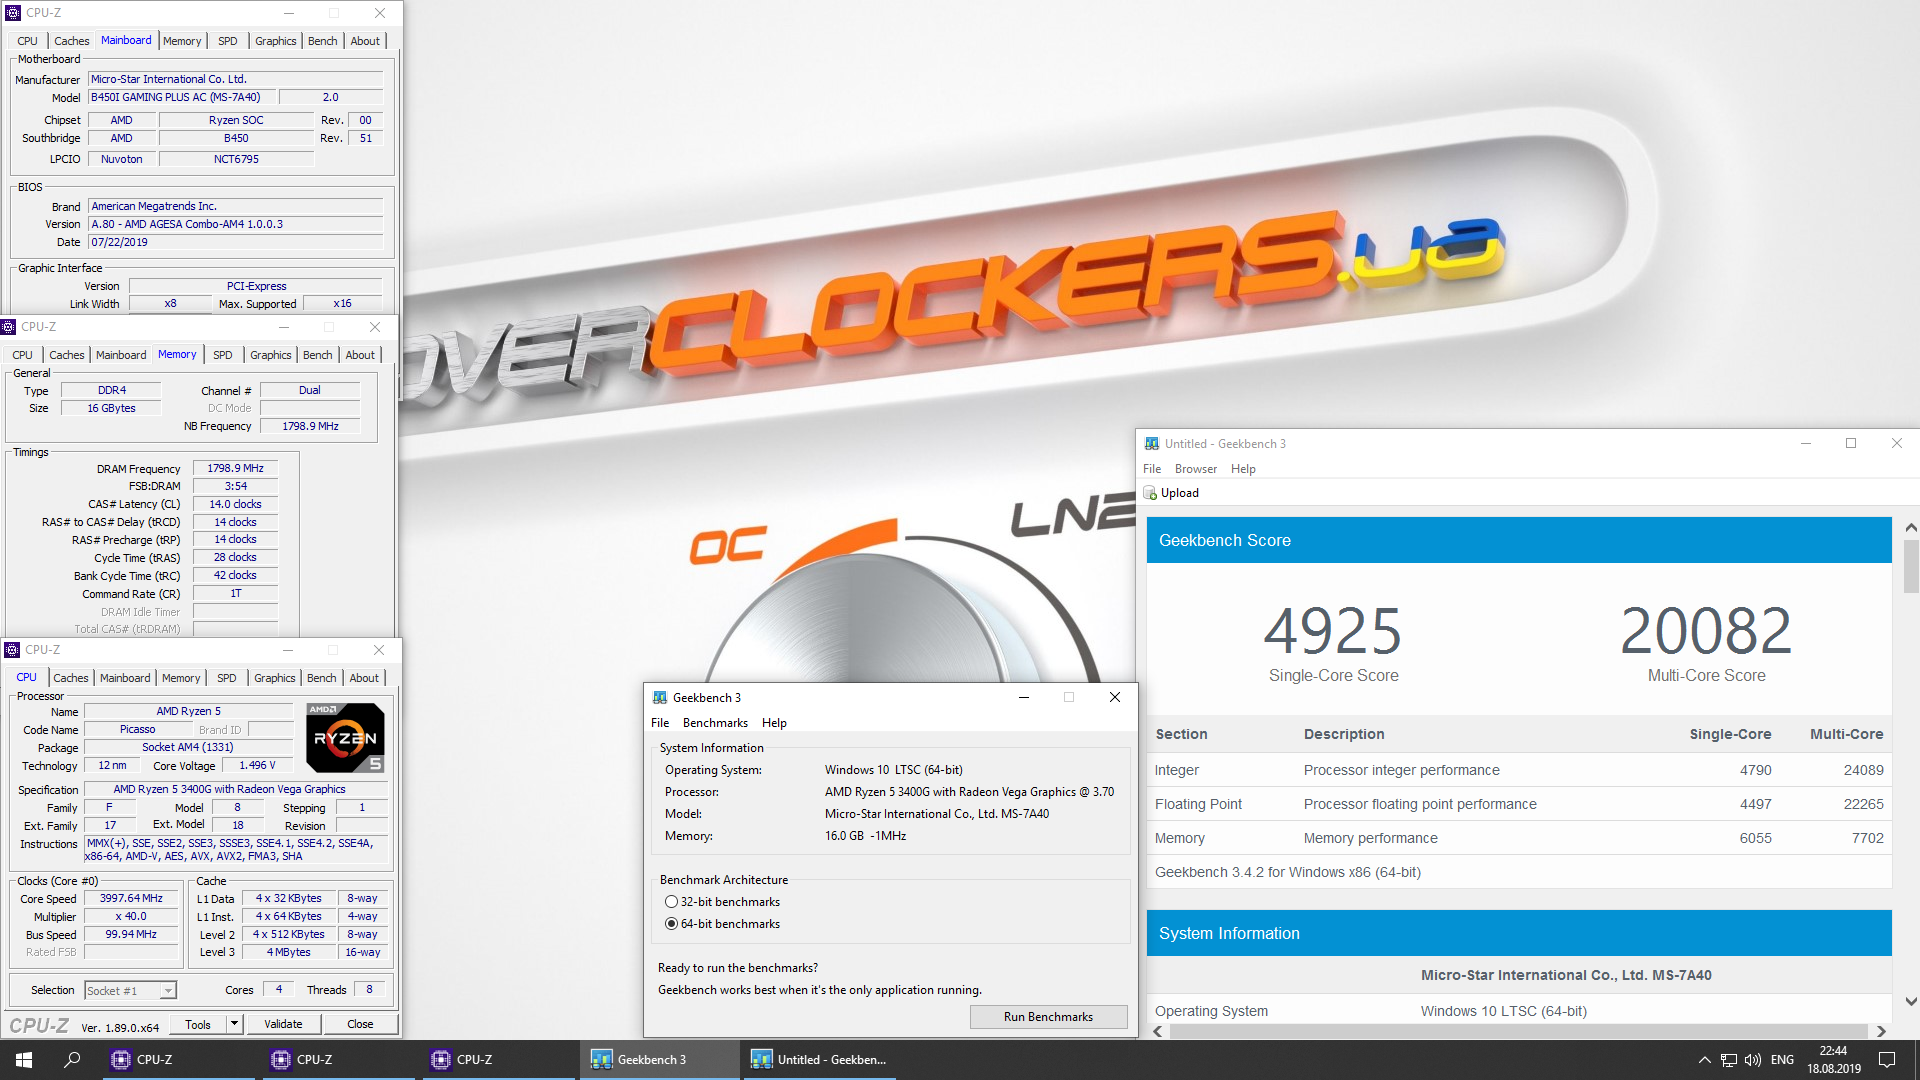Image resolution: width=1920 pixels, height=1080 pixels.
Task: Click BIOS date field 07/22/2019
Action: [236, 242]
